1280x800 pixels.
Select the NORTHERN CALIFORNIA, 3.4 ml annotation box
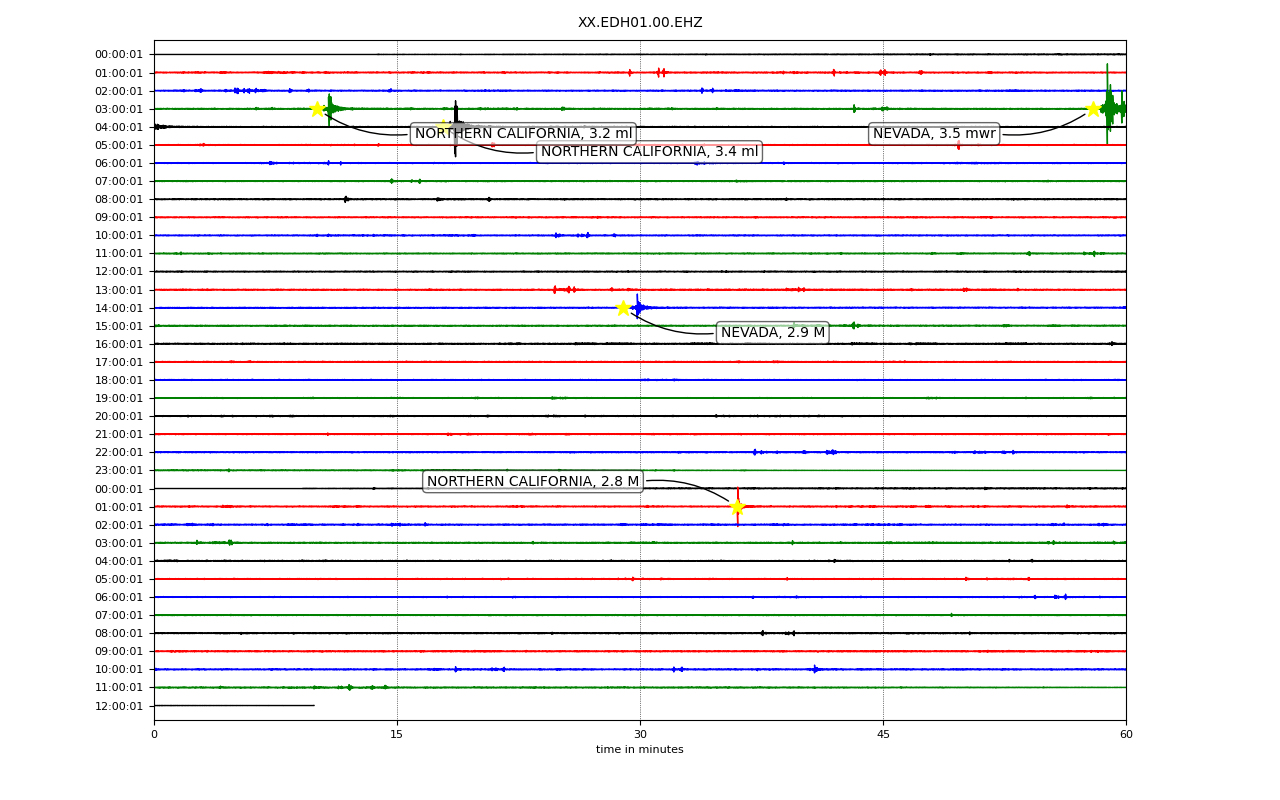click(649, 152)
